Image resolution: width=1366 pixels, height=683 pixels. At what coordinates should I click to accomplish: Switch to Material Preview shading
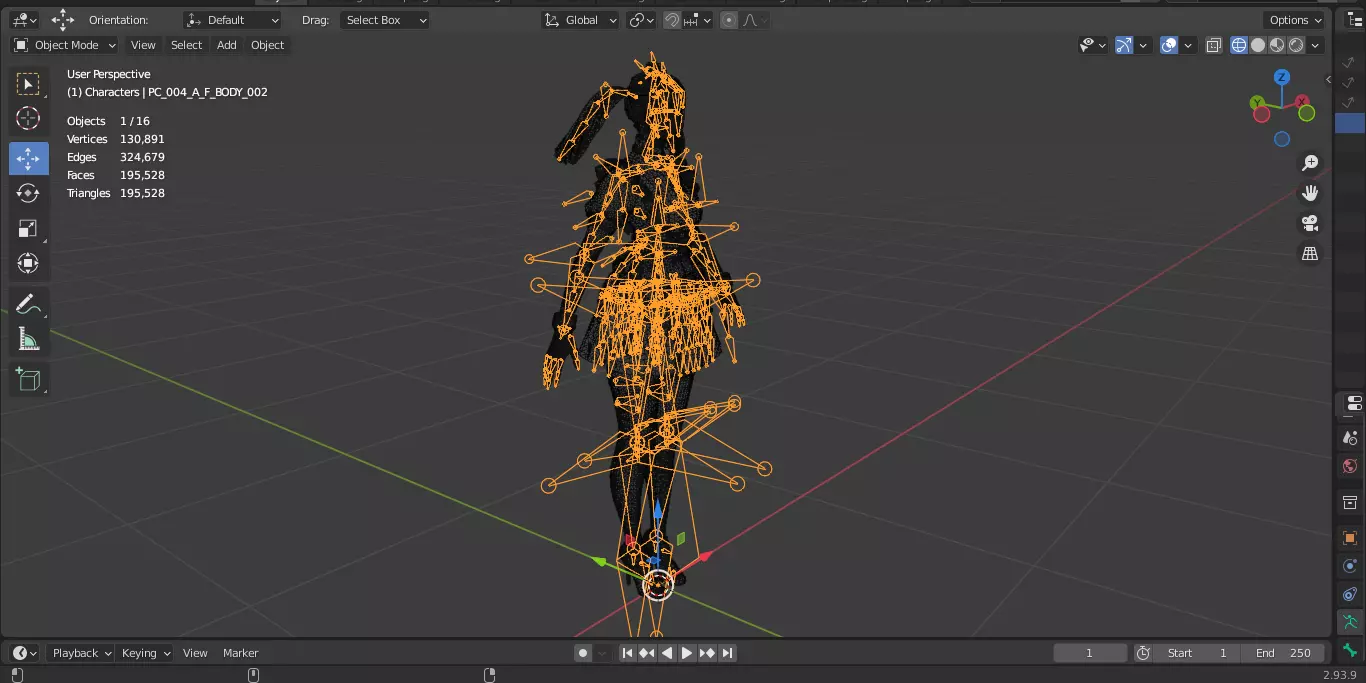(x=1277, y=45)
